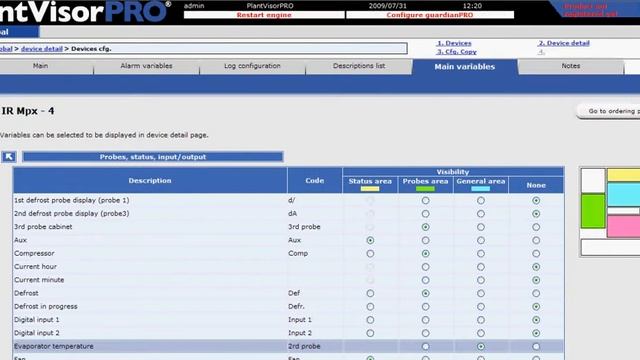
Task: Set 3rd probe cabinet visibility to None
Action: point(536,227)
